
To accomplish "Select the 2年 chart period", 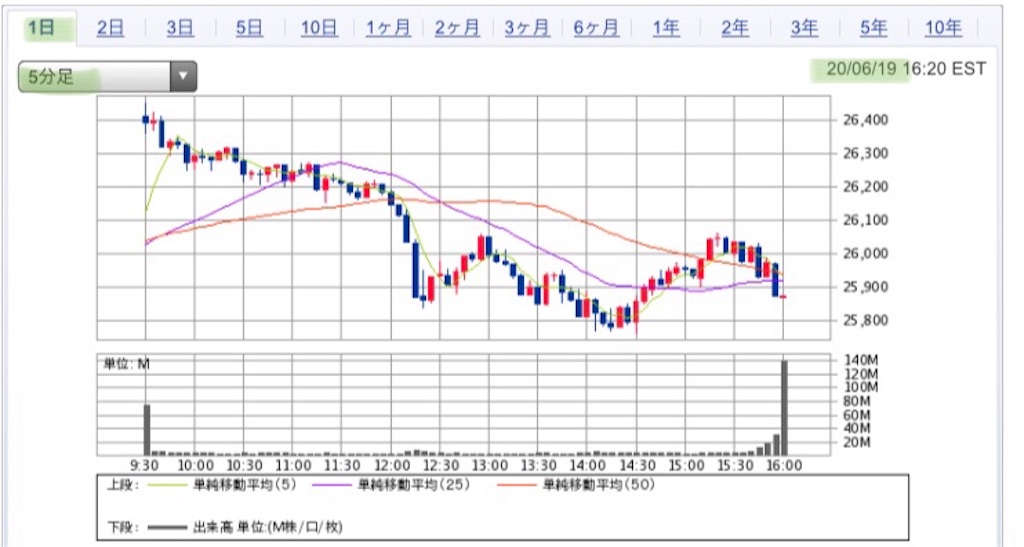I will coord(735,28).
